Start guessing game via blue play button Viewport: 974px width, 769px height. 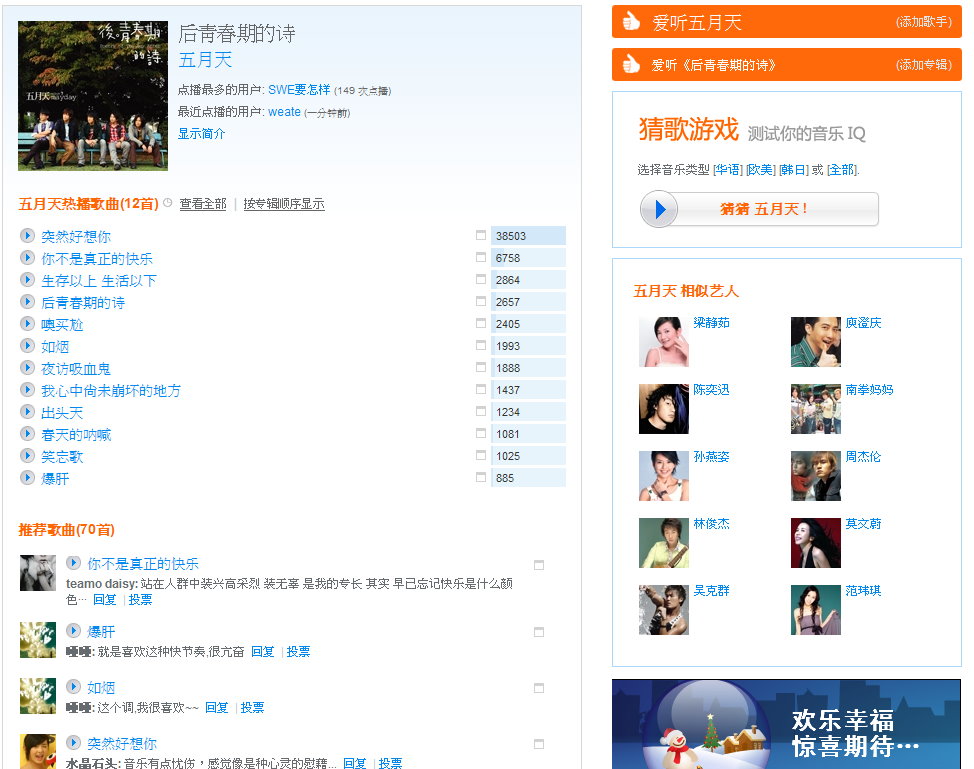(659, 209)
